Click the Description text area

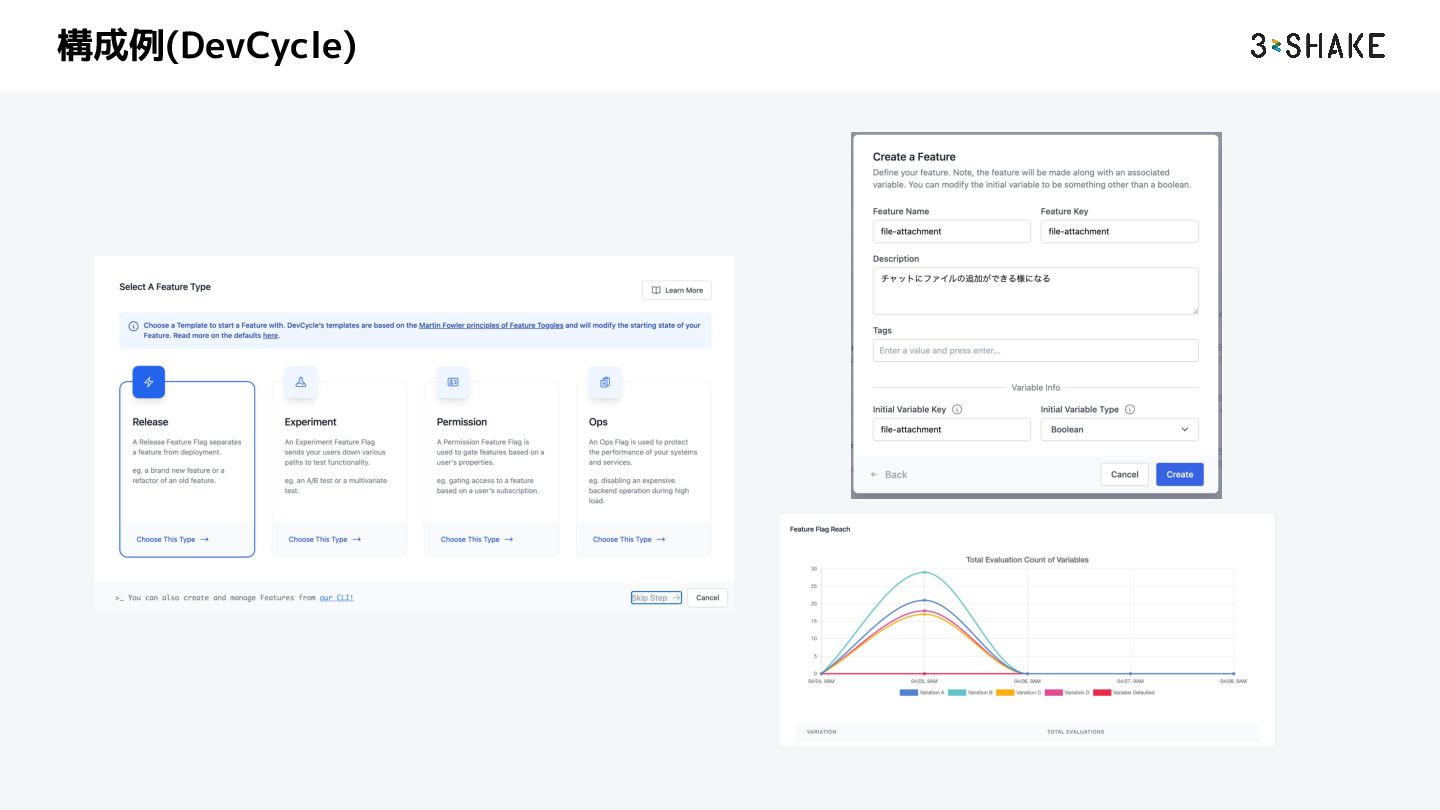coord(1035,291)
